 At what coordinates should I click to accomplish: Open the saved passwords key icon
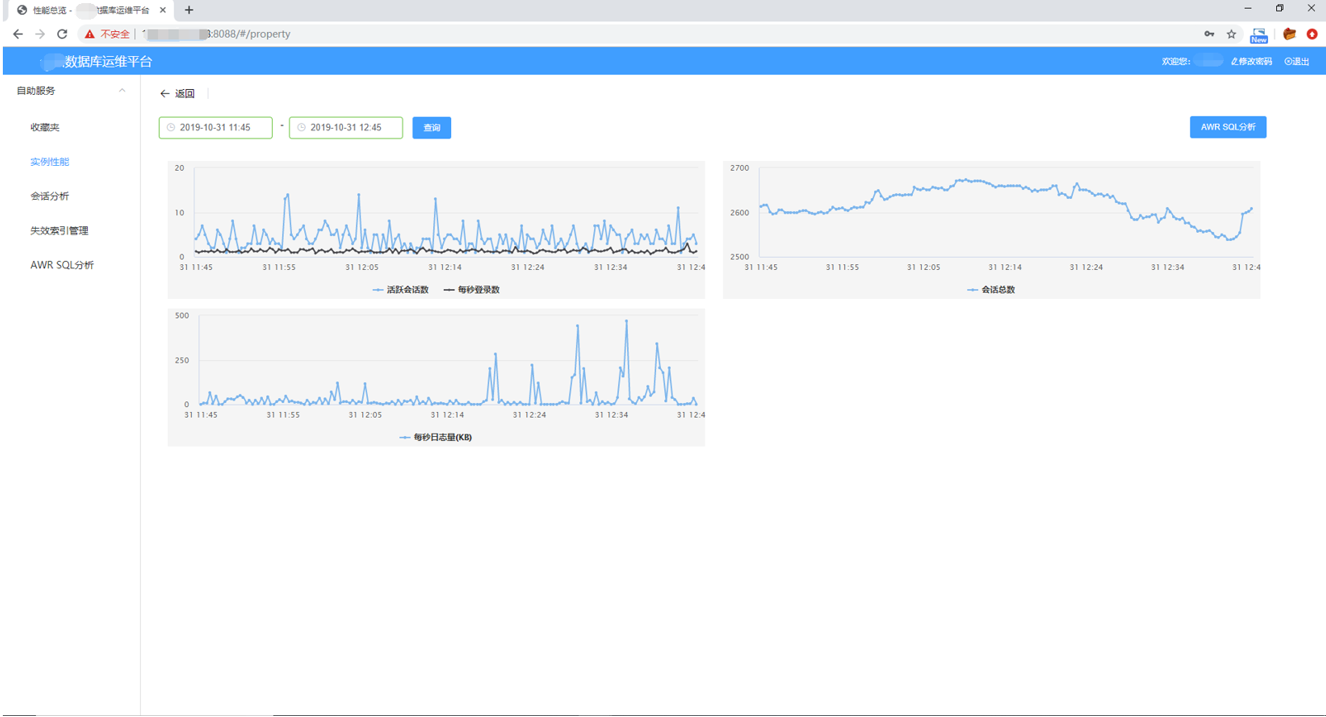1209,34
